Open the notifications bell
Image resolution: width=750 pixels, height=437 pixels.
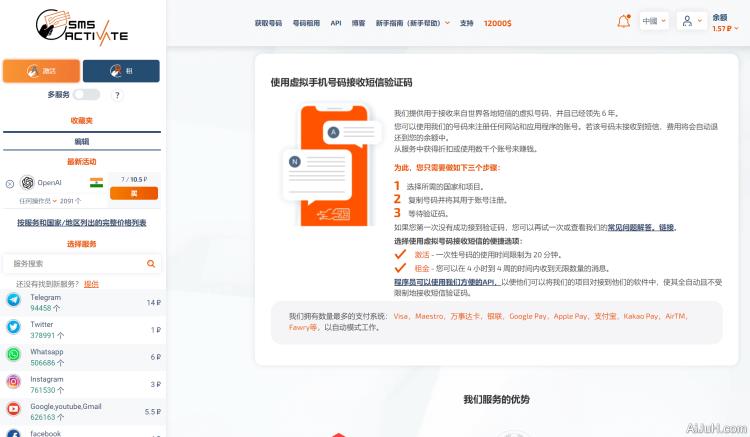pyautogui.click(x=624, y=21)
